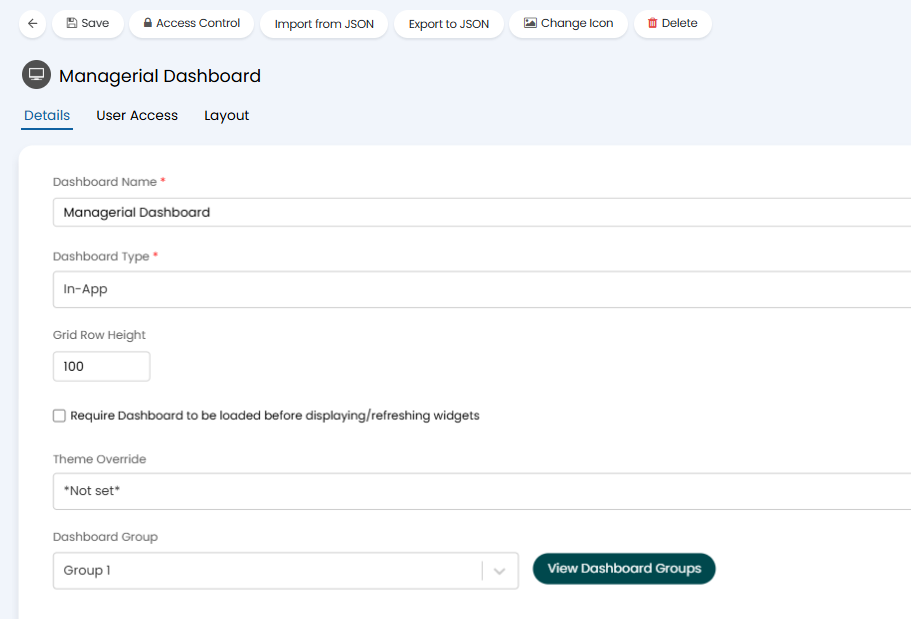Click the Access Control lock icon

click(x=147, y=23)
